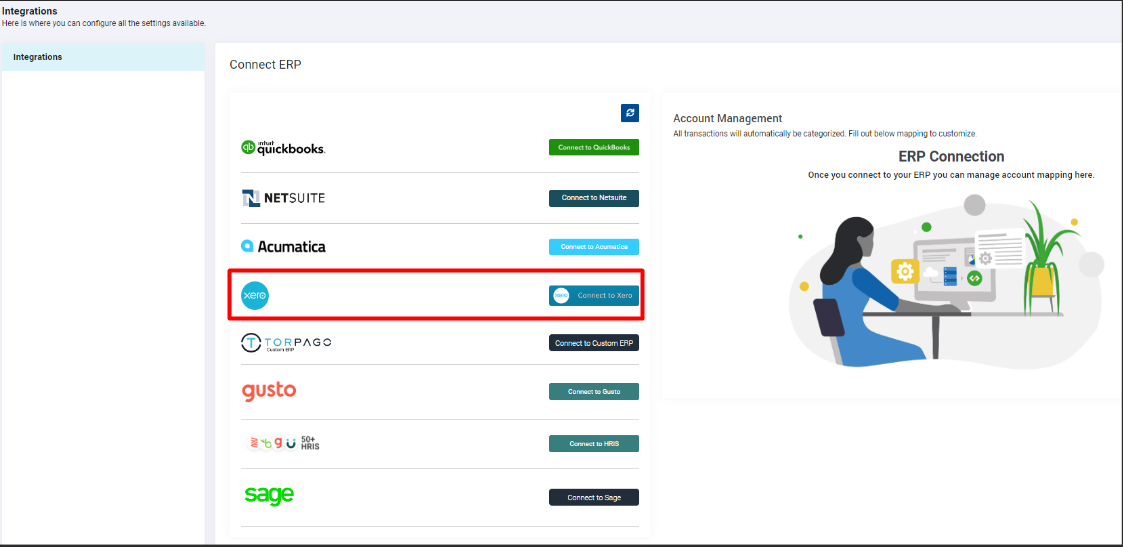1123x547 pixels.
Task: Click Connect to Sage
Action: coord(594,497)
